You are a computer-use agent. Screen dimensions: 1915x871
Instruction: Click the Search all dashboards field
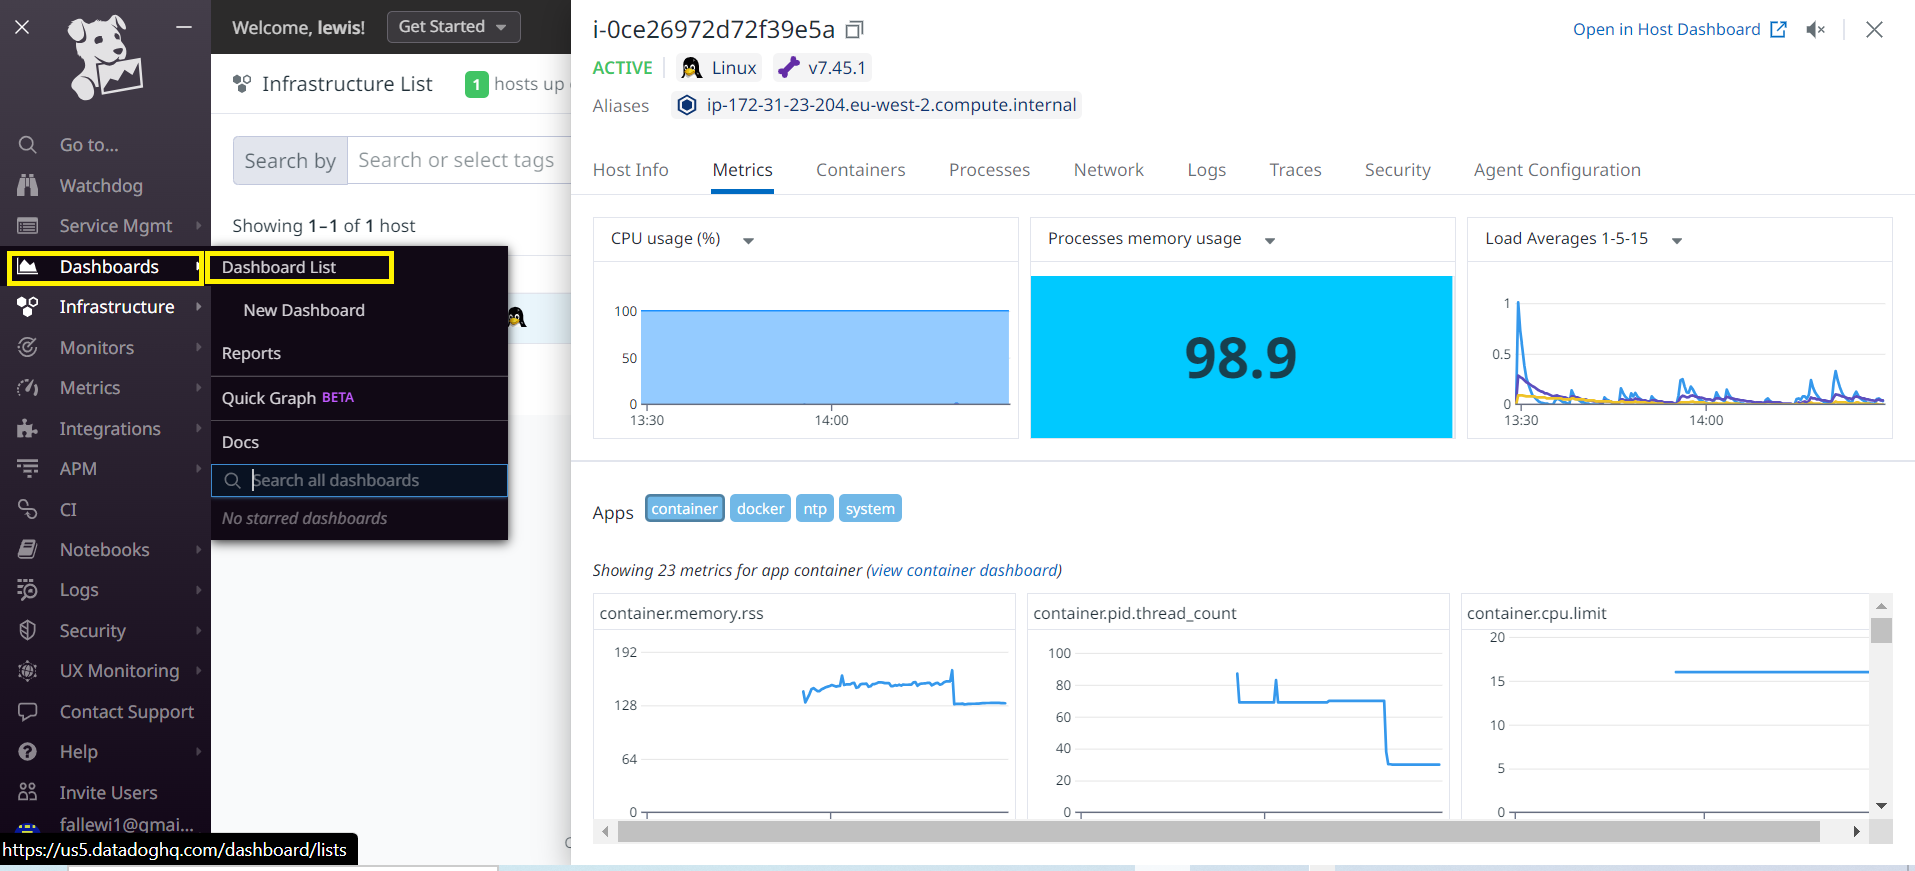click(359, 480)
